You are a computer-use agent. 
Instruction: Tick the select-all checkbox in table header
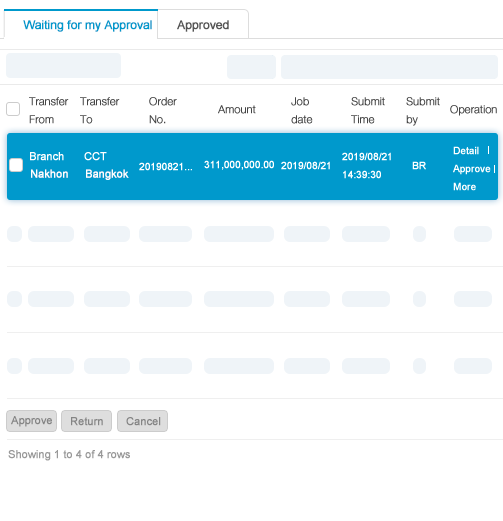pos(13,109)
